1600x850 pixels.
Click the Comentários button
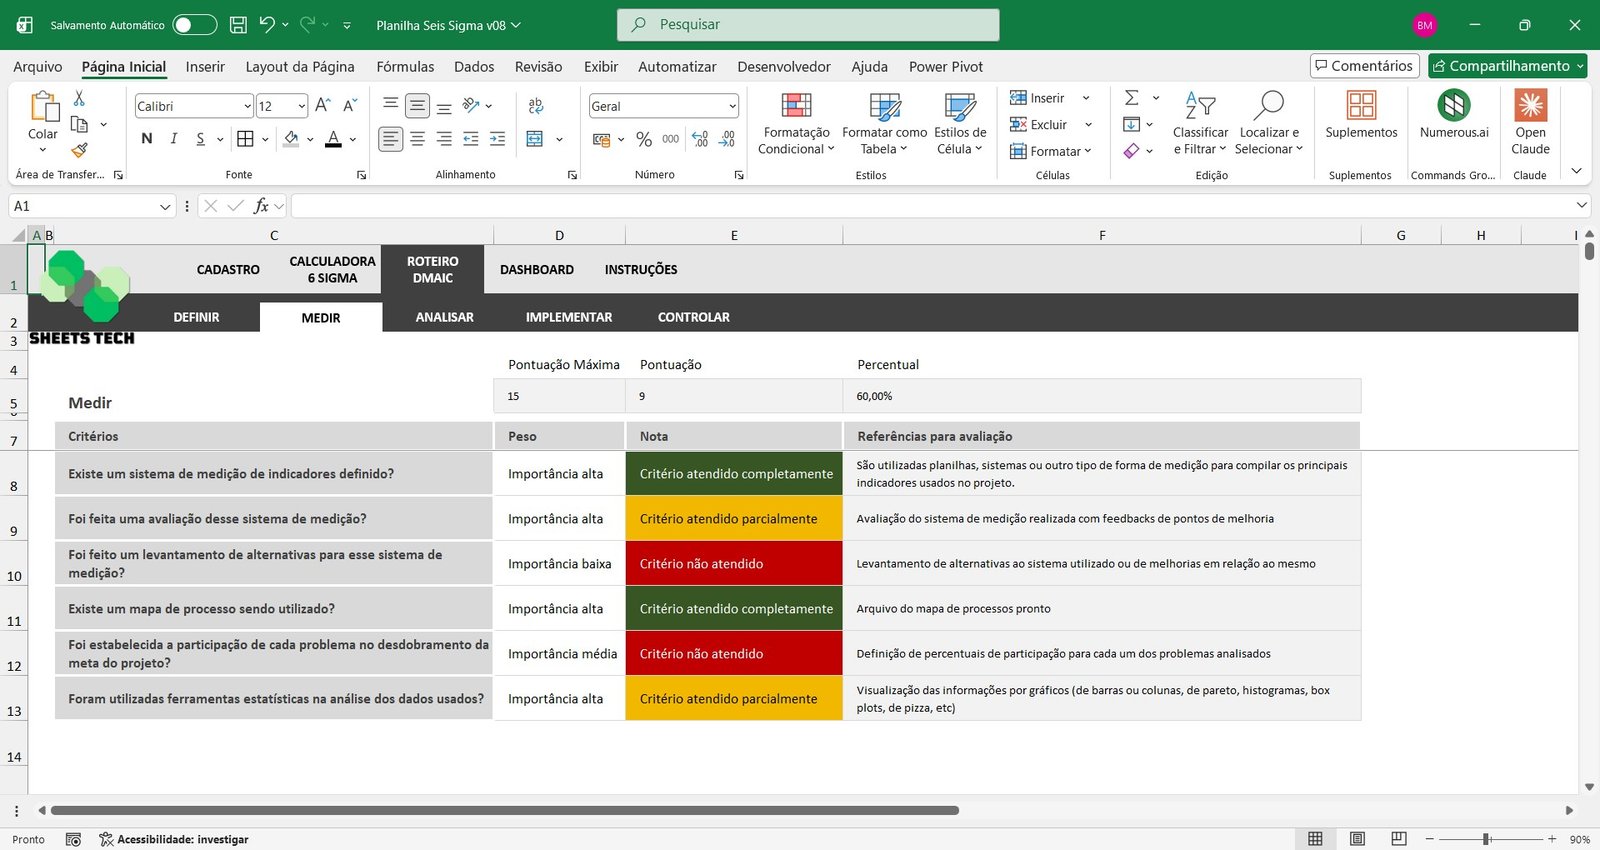click(x=1365, y=66)
